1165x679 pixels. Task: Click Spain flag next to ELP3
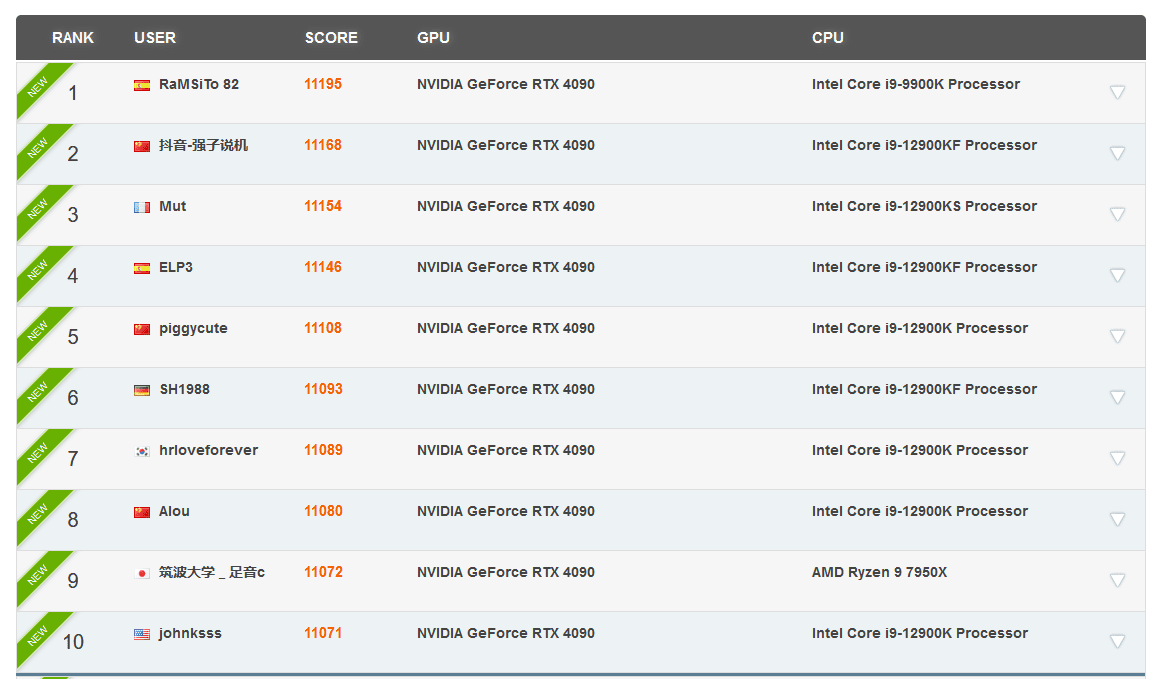point(142,268)
